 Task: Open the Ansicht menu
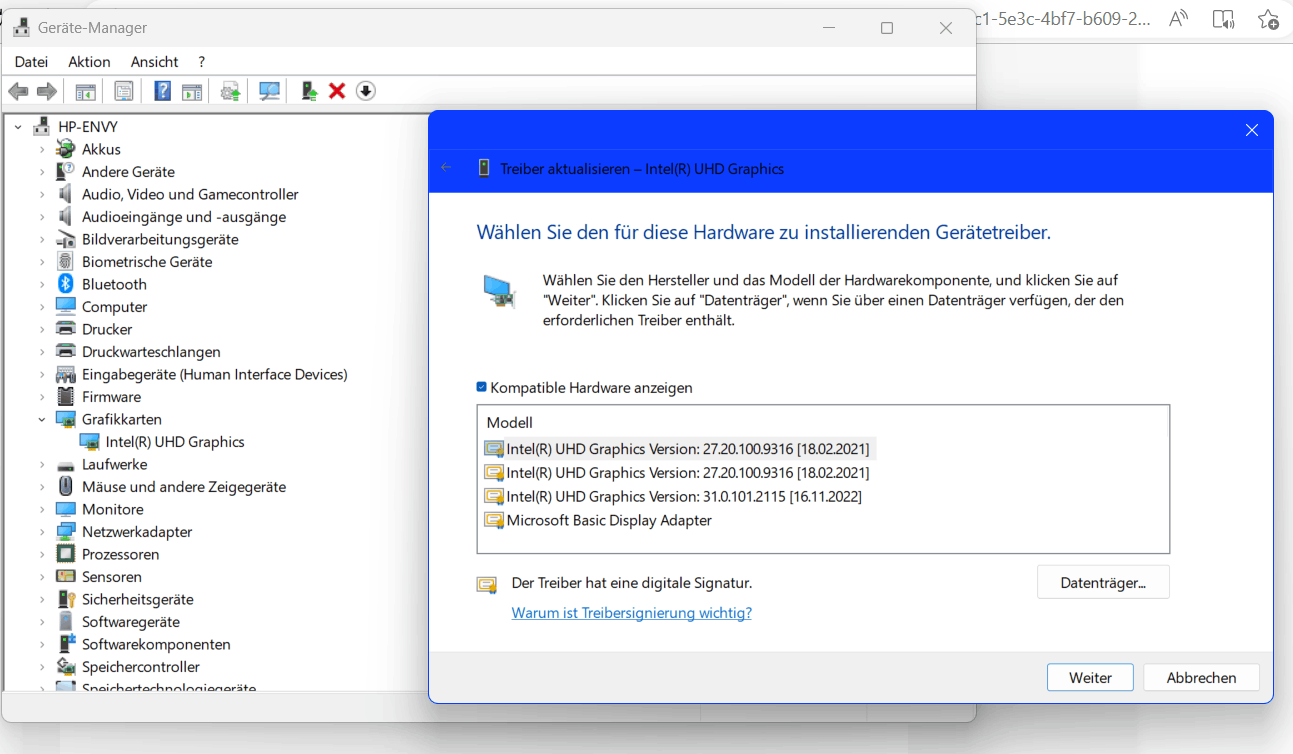(154, 62)
